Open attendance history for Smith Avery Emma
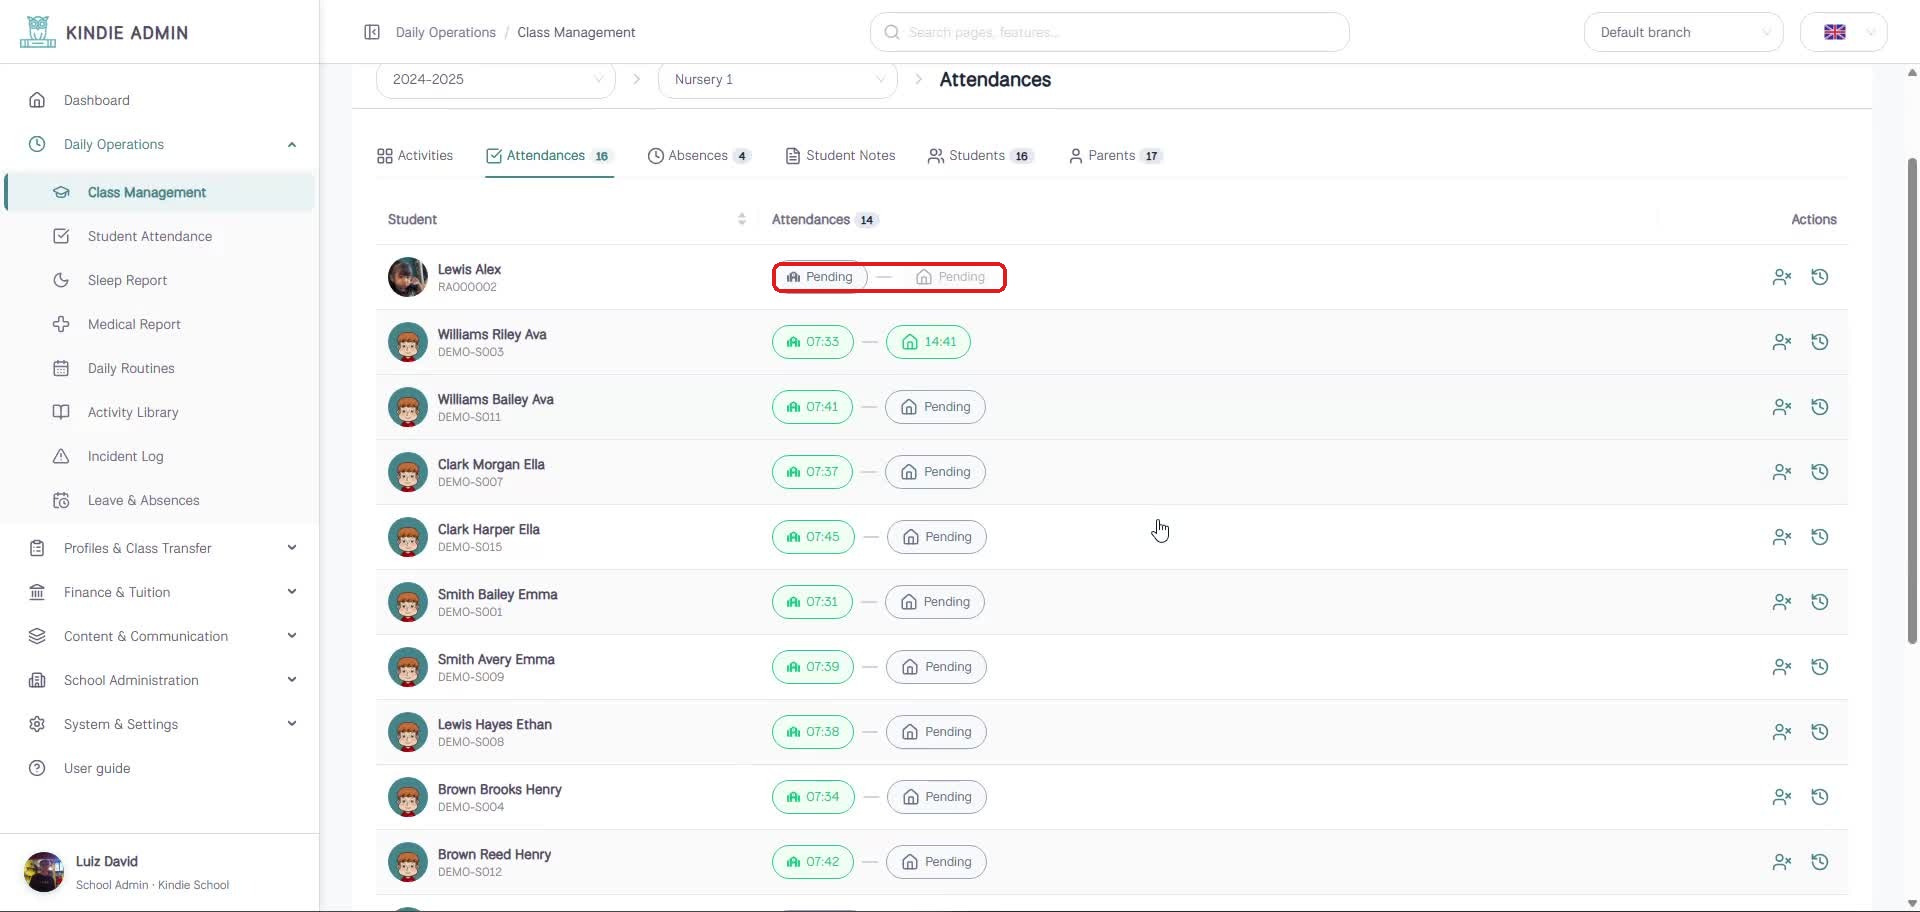The image size is (1920, 912). coord(1820,667)
